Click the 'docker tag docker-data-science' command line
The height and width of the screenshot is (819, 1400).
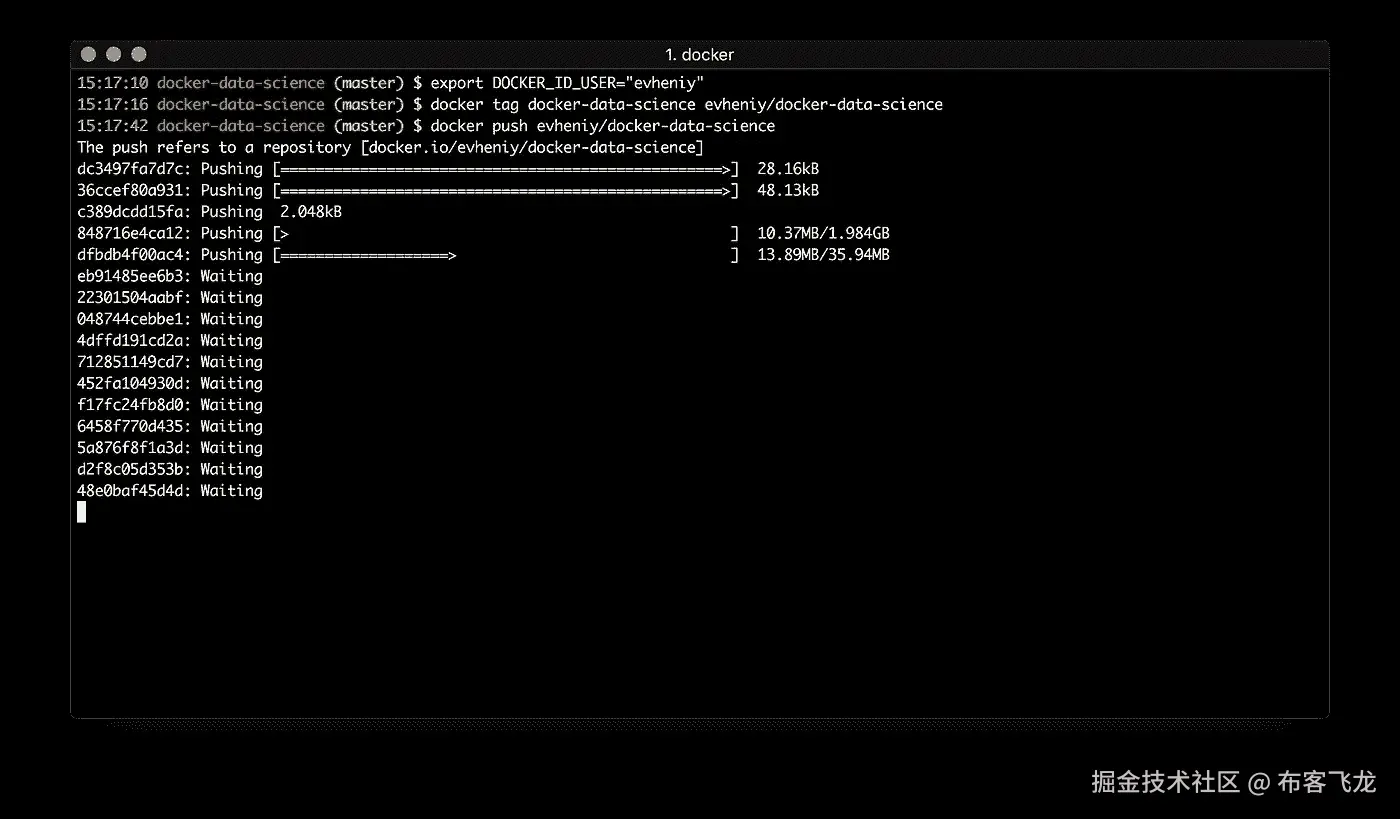click(x=687, y=104)
